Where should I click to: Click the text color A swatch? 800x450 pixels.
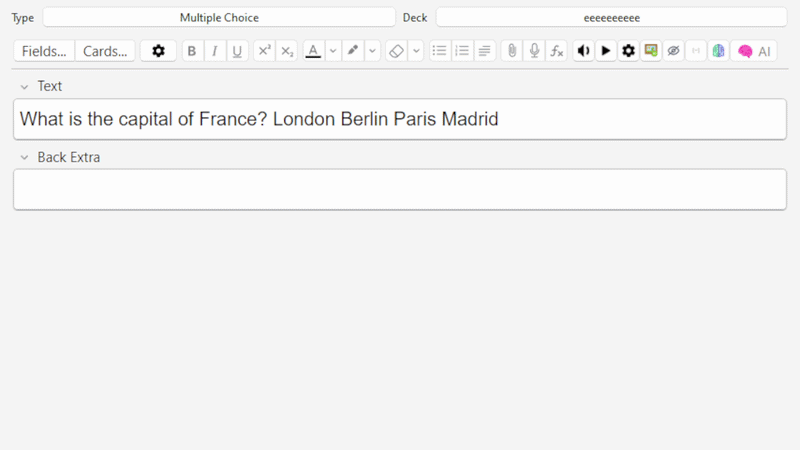313,51
